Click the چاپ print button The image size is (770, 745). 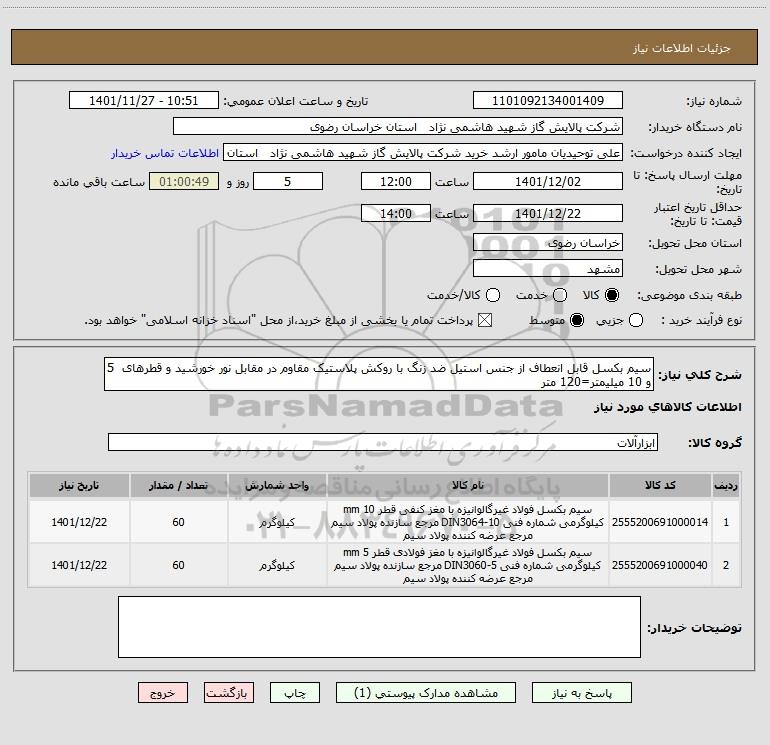point(295,692)
